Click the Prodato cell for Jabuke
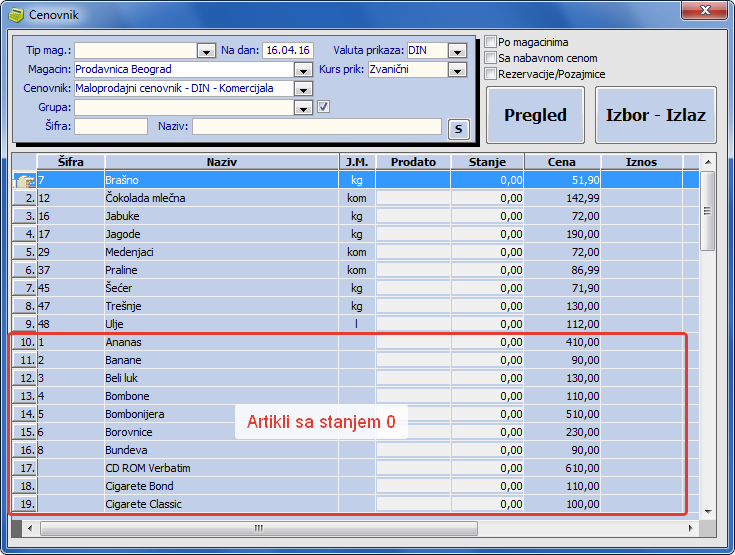The image size is (735, 555). [x=413, y=216]
